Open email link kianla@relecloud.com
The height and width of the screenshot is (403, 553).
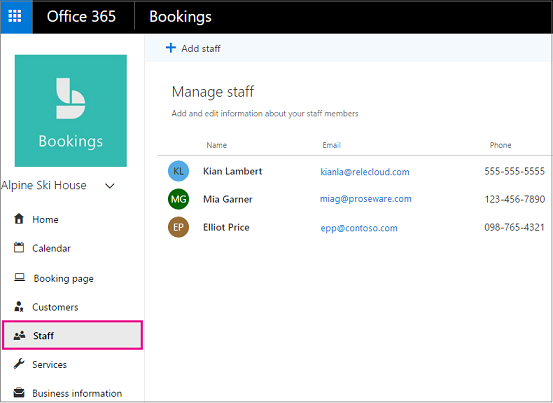(x=365, y=172)
